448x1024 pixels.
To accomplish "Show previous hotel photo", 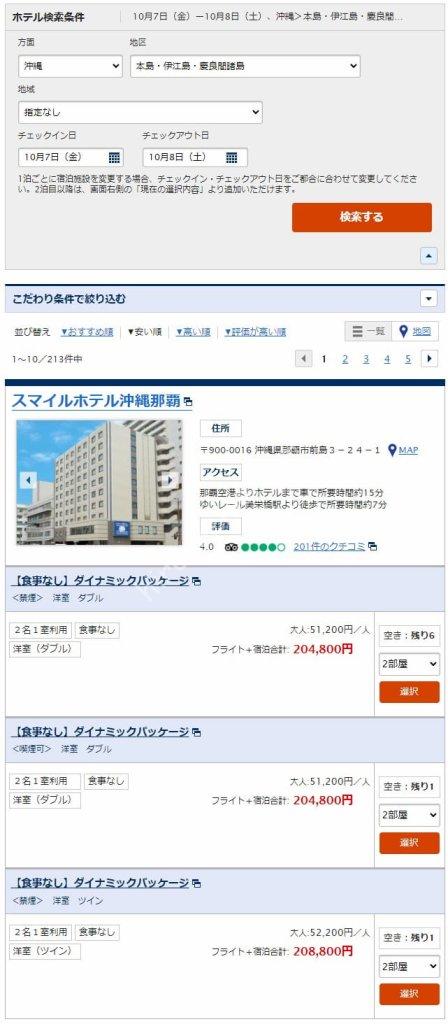I will pyautogui.click(x=28, y=481).
